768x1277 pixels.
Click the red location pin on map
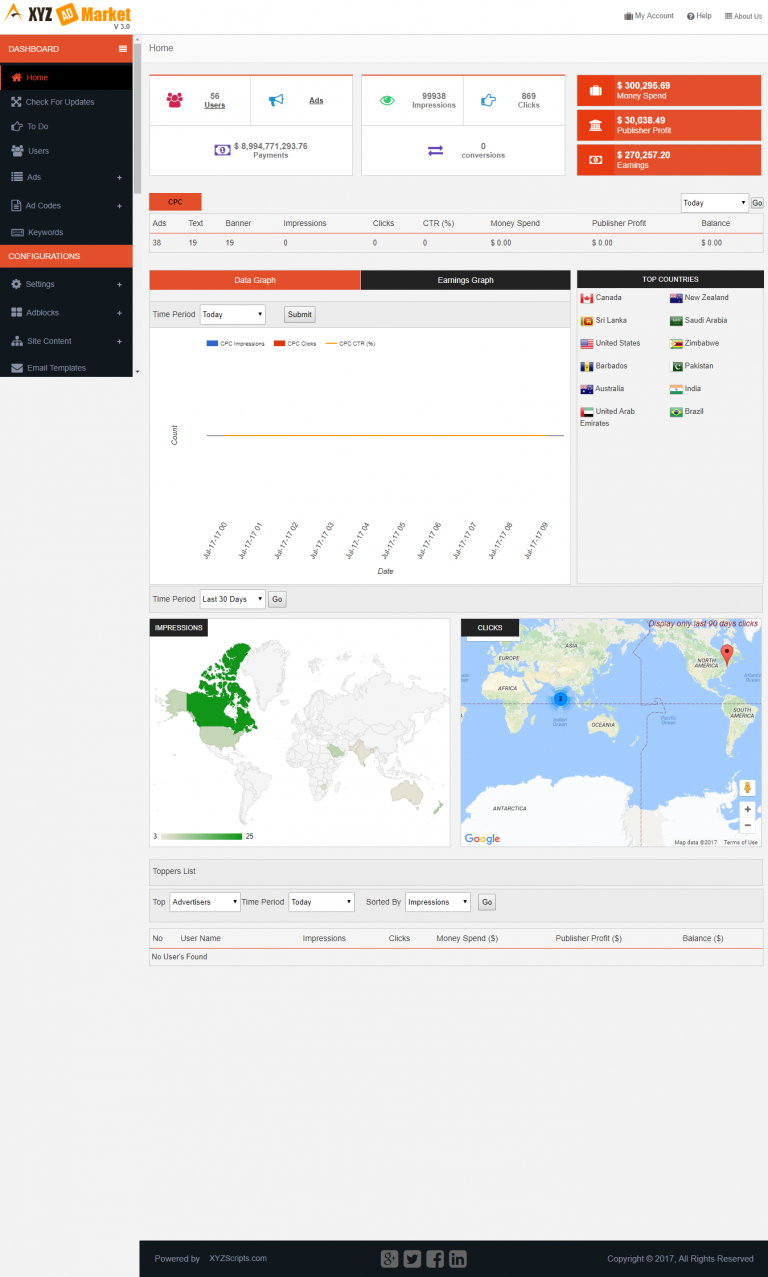pyautogui.click(x=727, y=654)
